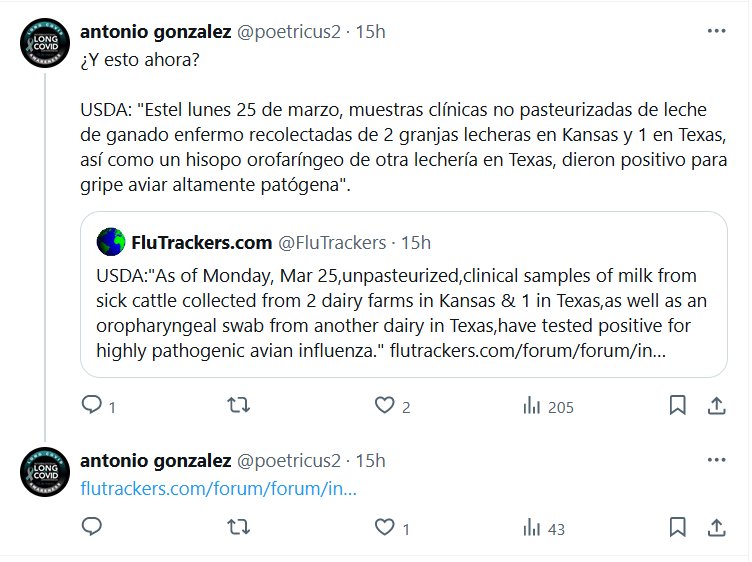
Task: Open the flutrackers.com forum link in second tweet
Action: (218, 489)
